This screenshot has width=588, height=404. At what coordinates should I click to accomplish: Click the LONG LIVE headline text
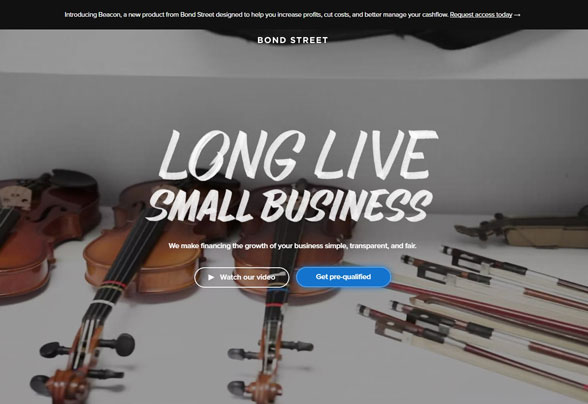pyautogui.click(x=297, y=155)
